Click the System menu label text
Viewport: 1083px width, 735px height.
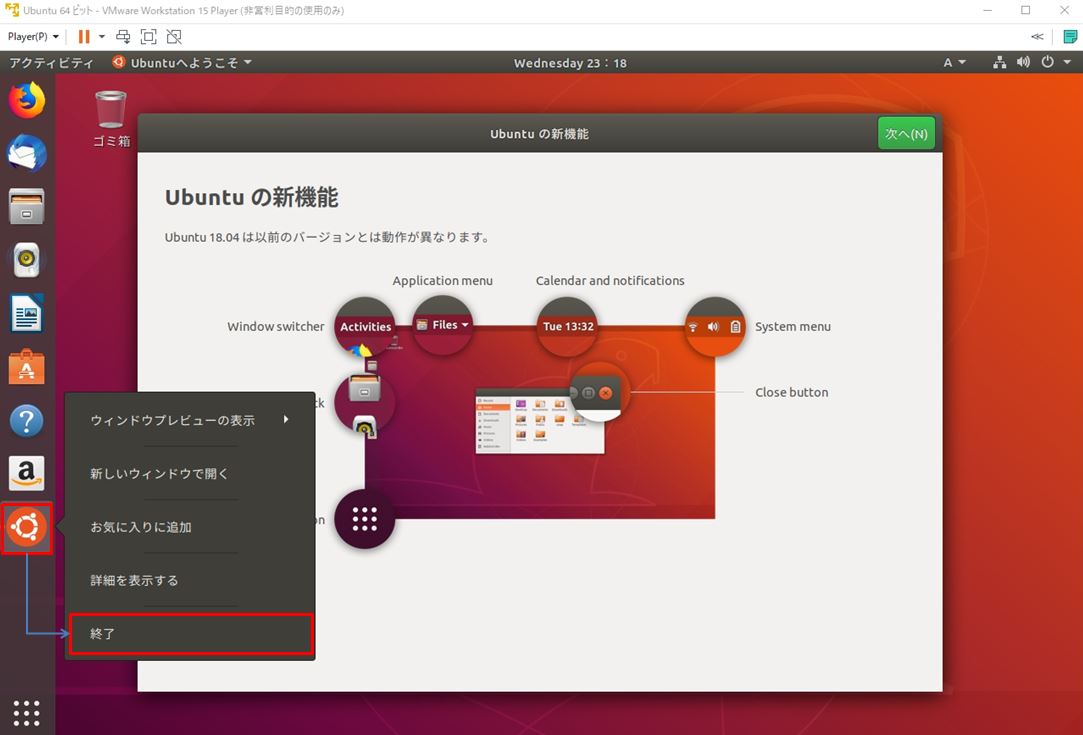click(x=792, y=327)
